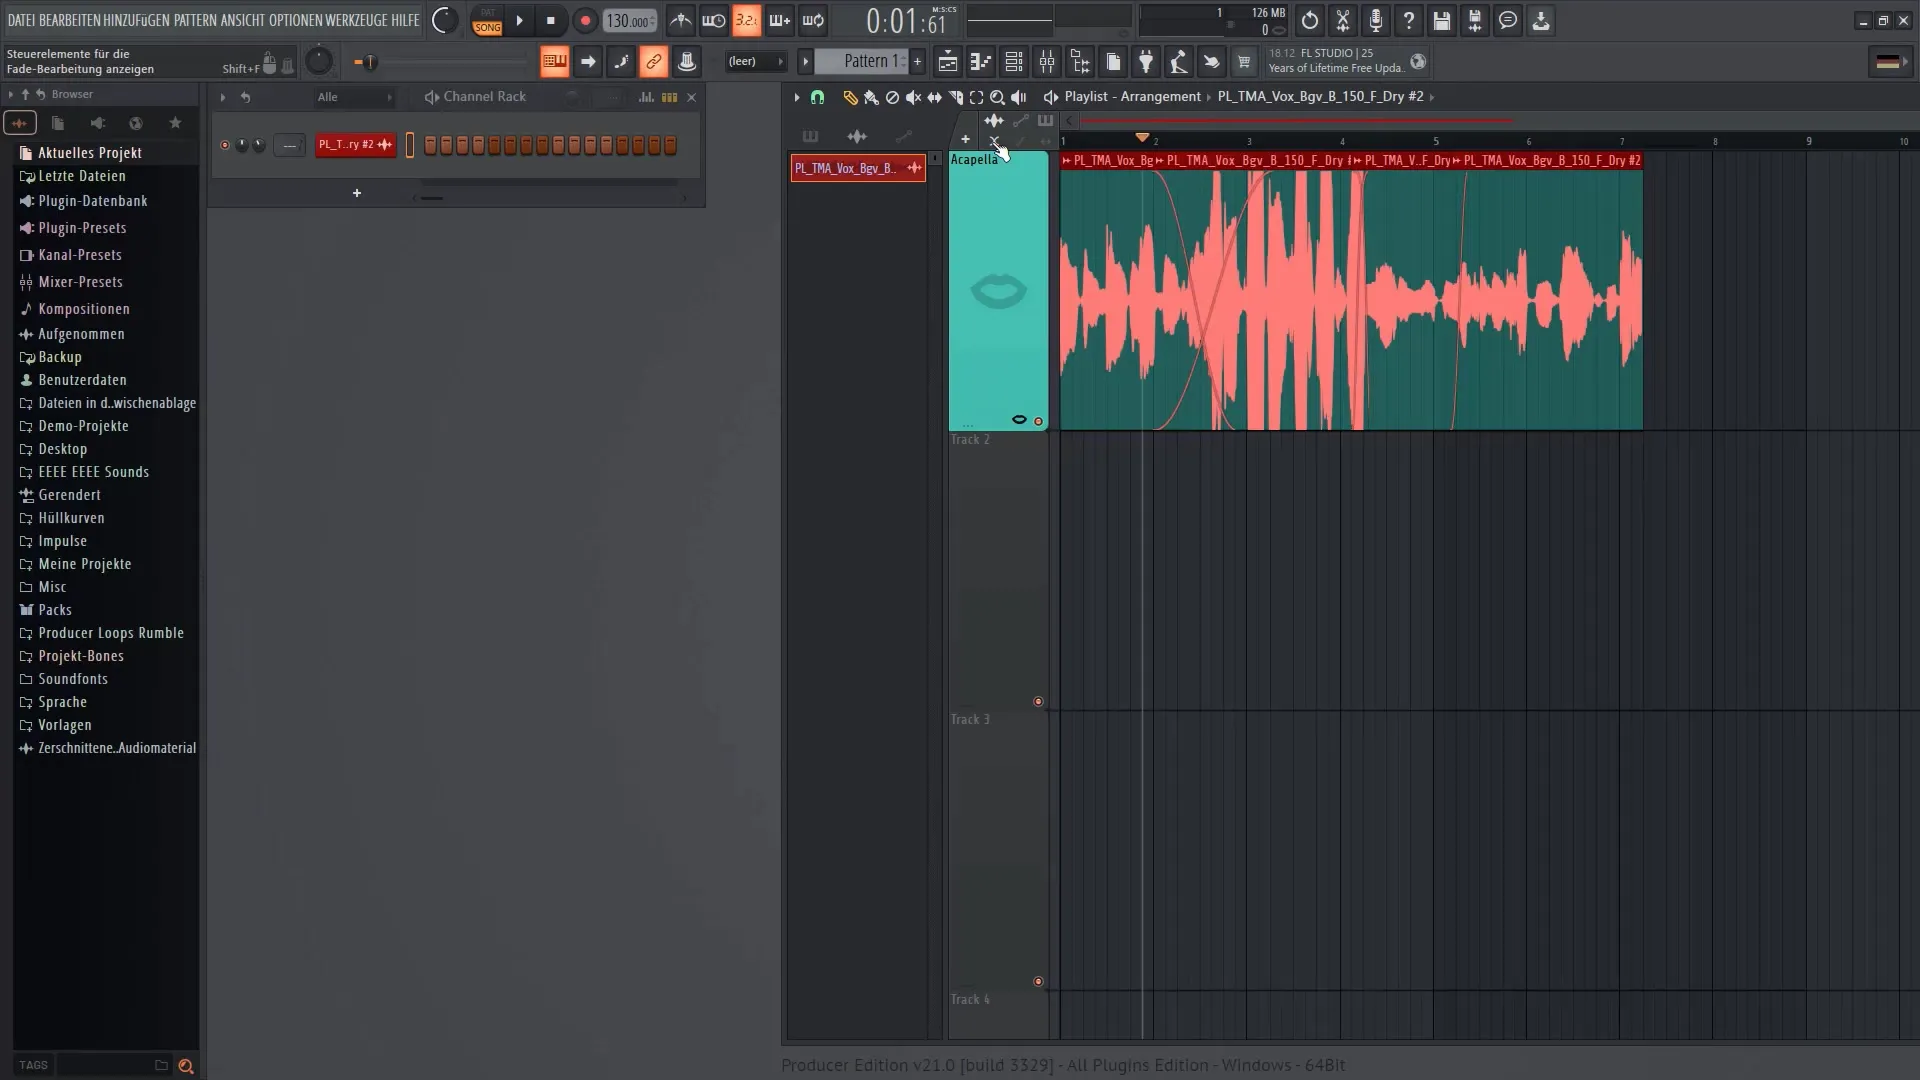1920x1080 pixels.
Task: Expand the Packs folder in browser
Action: [55, 609]
